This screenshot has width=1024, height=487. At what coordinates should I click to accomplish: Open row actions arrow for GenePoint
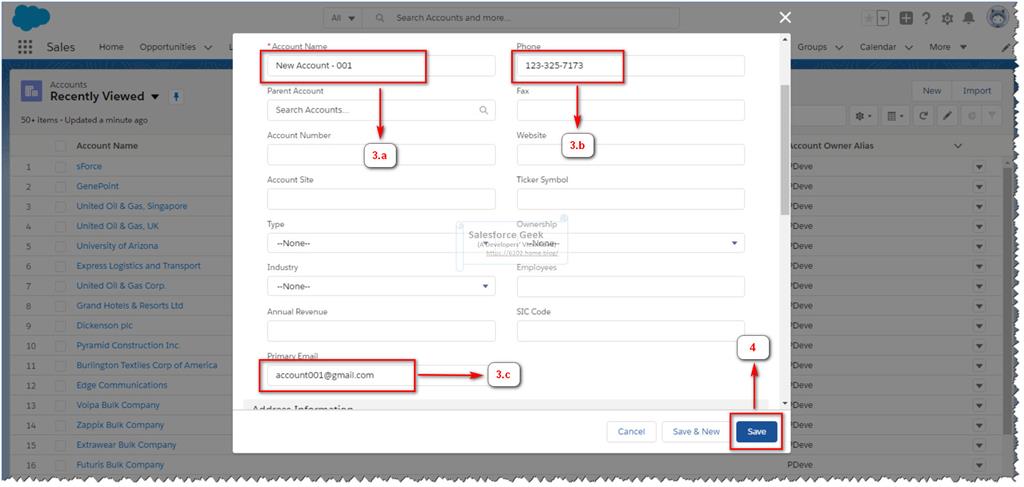click(979, 187)
